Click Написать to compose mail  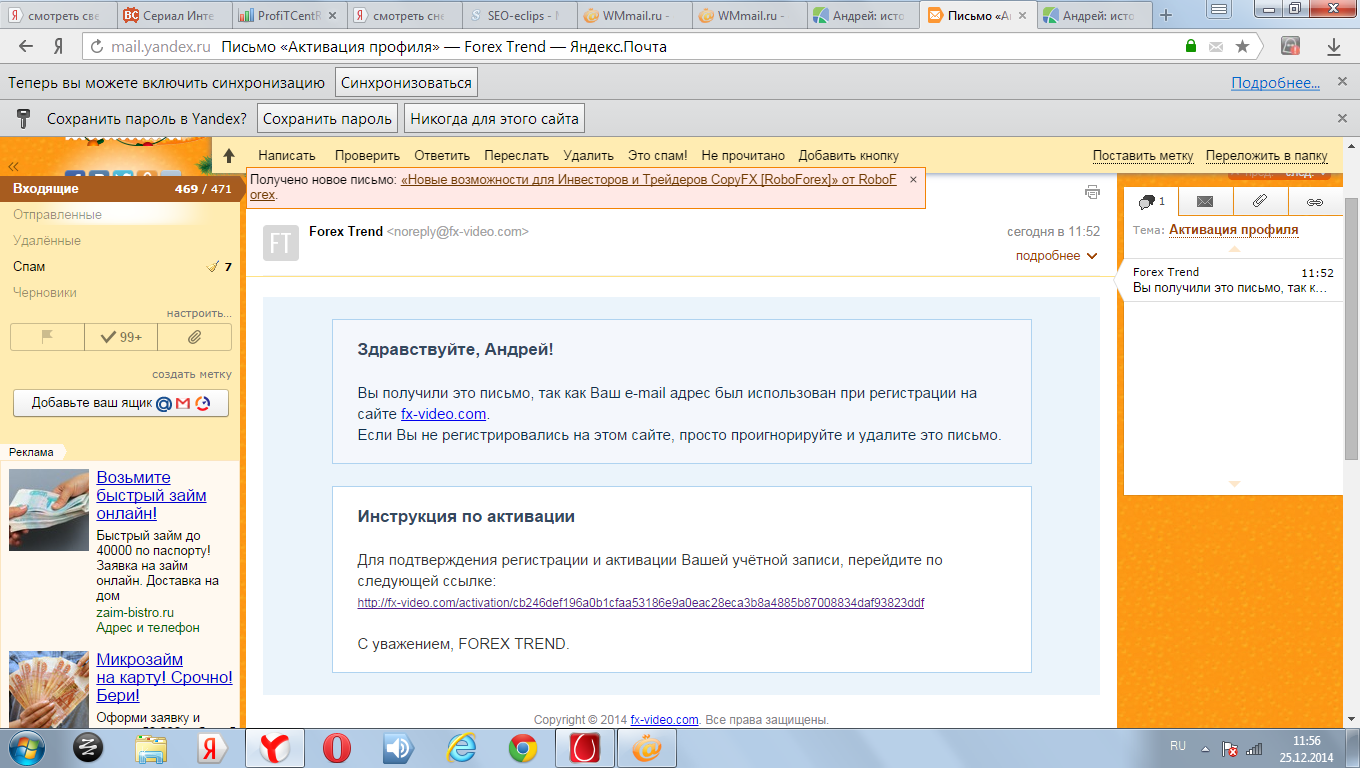coord(287,155)
